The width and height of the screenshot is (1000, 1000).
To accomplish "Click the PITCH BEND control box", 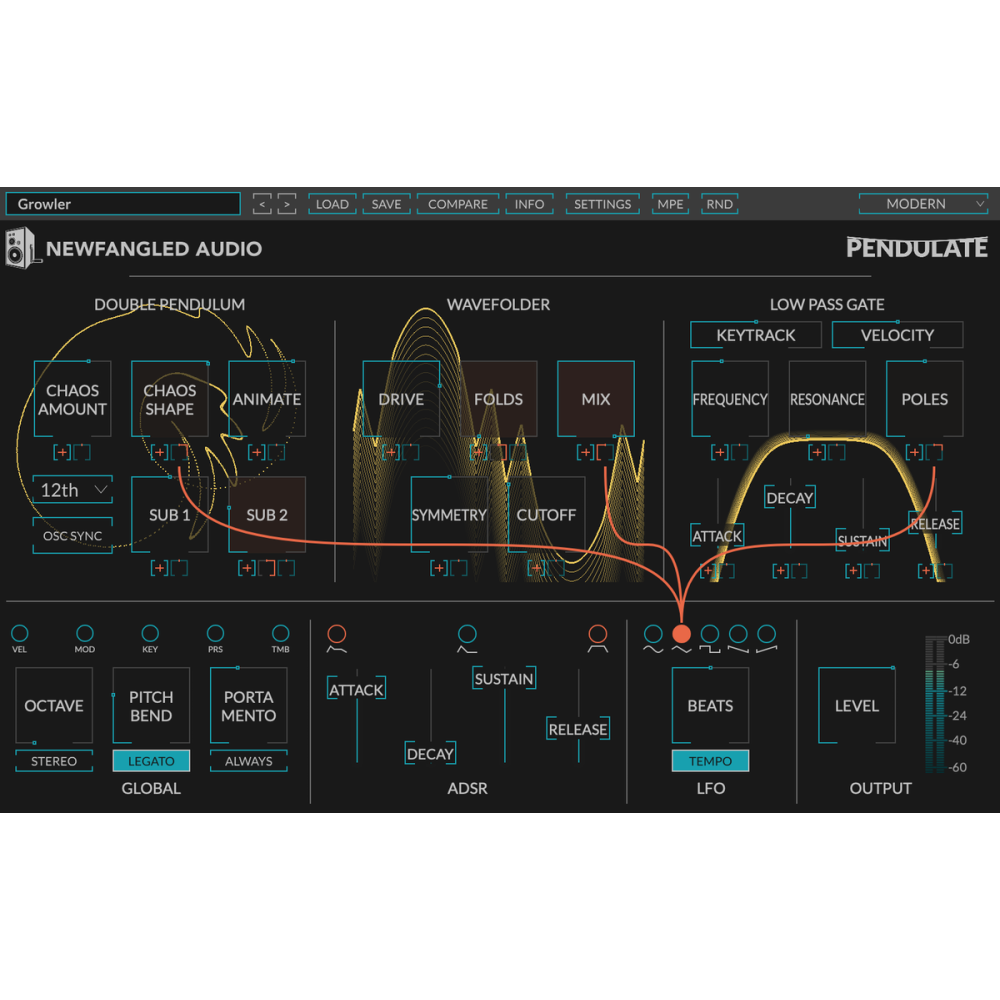I will tap(151, 705).
